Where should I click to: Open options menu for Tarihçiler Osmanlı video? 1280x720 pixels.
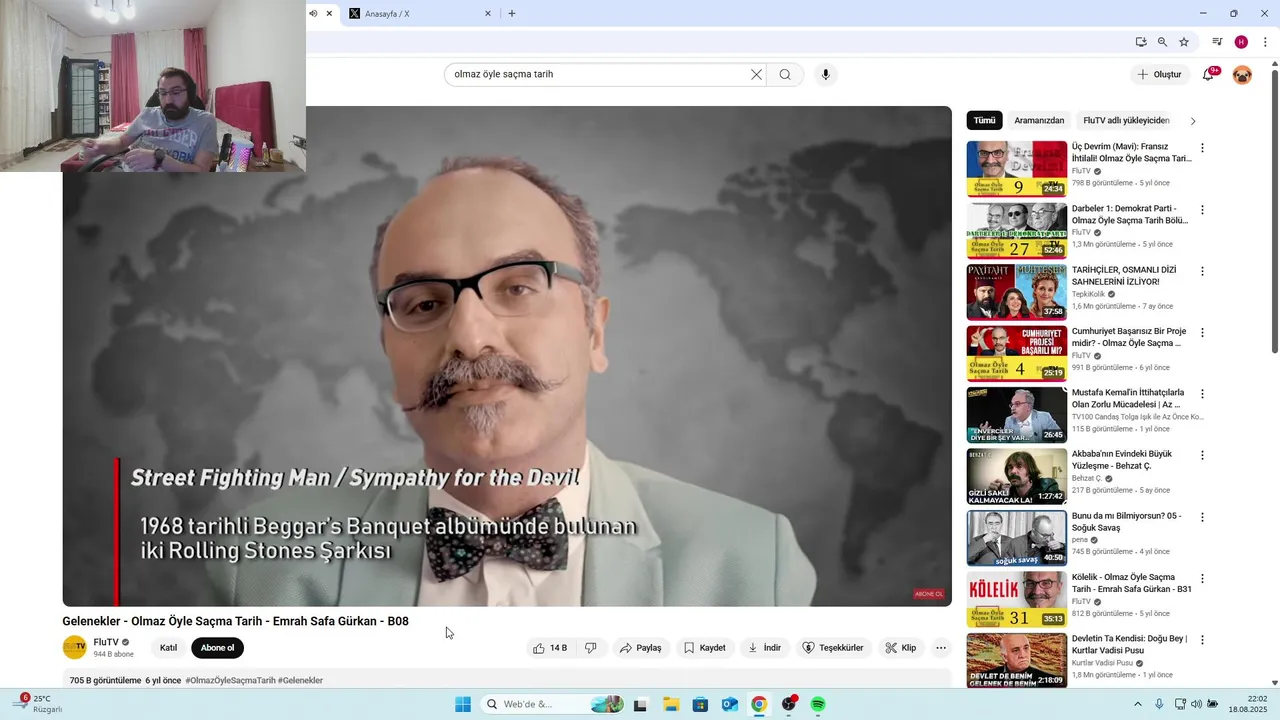pos(1202,271)
